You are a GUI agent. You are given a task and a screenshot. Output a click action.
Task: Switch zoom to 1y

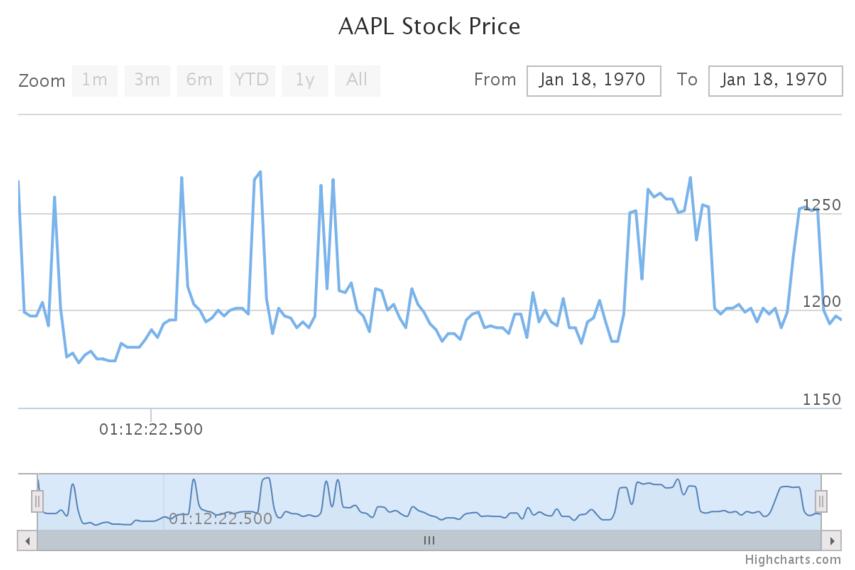coord(304,80)
